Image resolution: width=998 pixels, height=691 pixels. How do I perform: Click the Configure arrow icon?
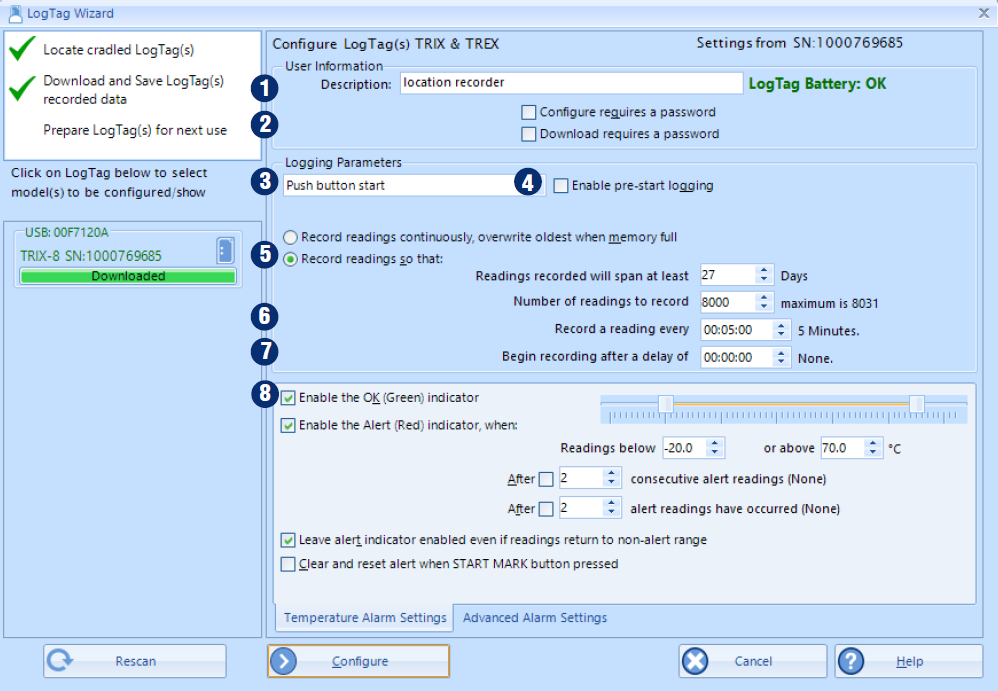pyautogui.click(x=283, y=661)
